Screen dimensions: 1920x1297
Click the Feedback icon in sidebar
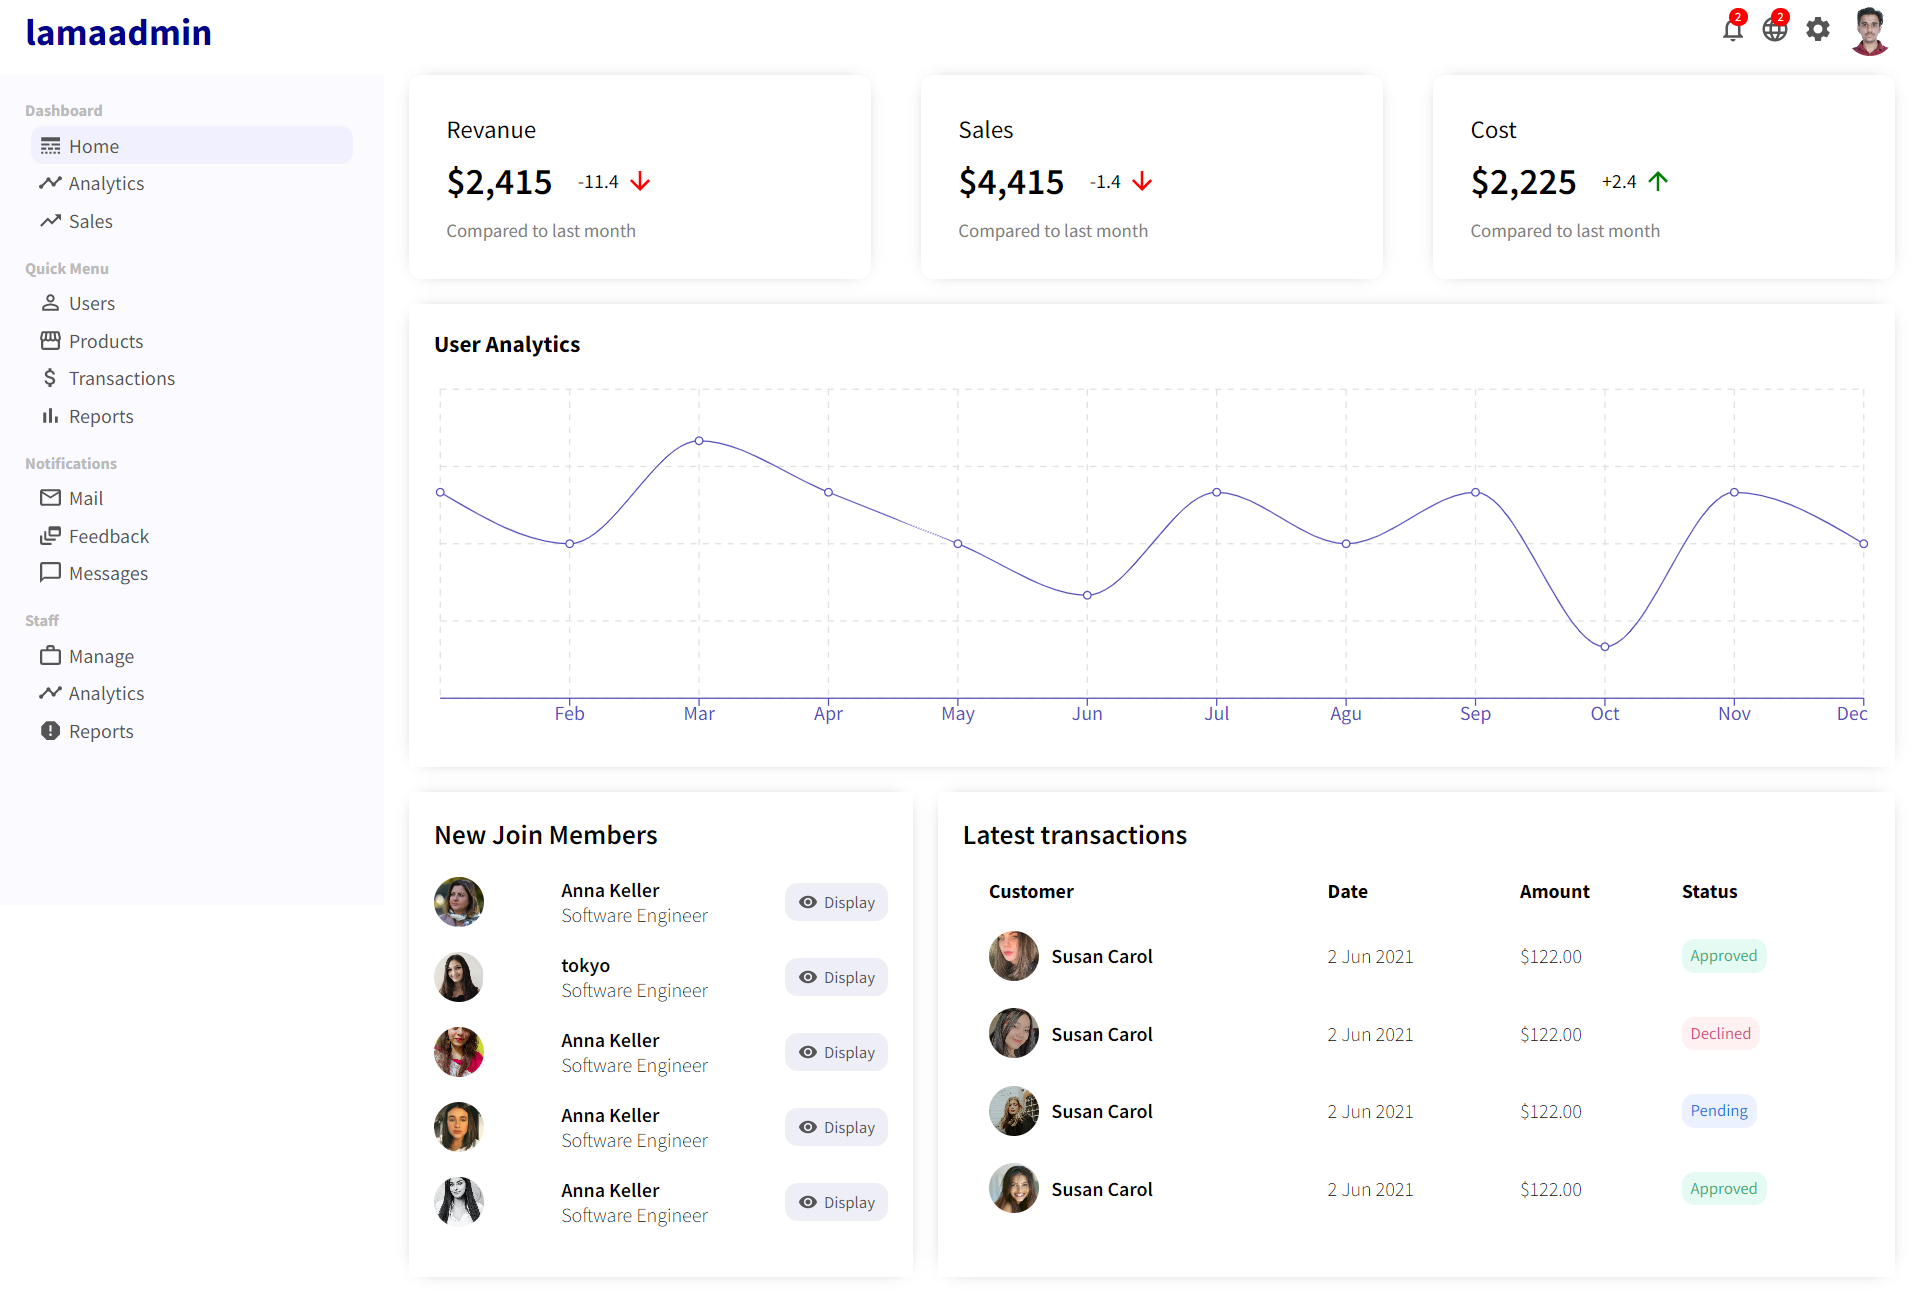coord(50,536)
